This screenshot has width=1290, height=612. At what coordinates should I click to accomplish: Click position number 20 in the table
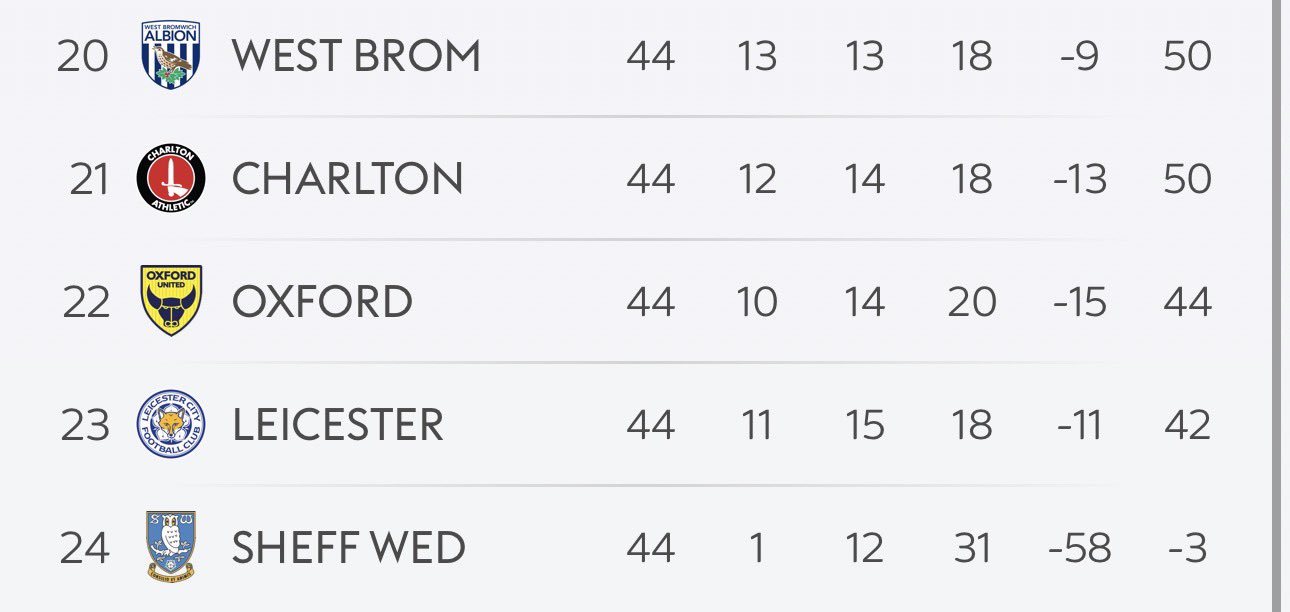point(82,56)
